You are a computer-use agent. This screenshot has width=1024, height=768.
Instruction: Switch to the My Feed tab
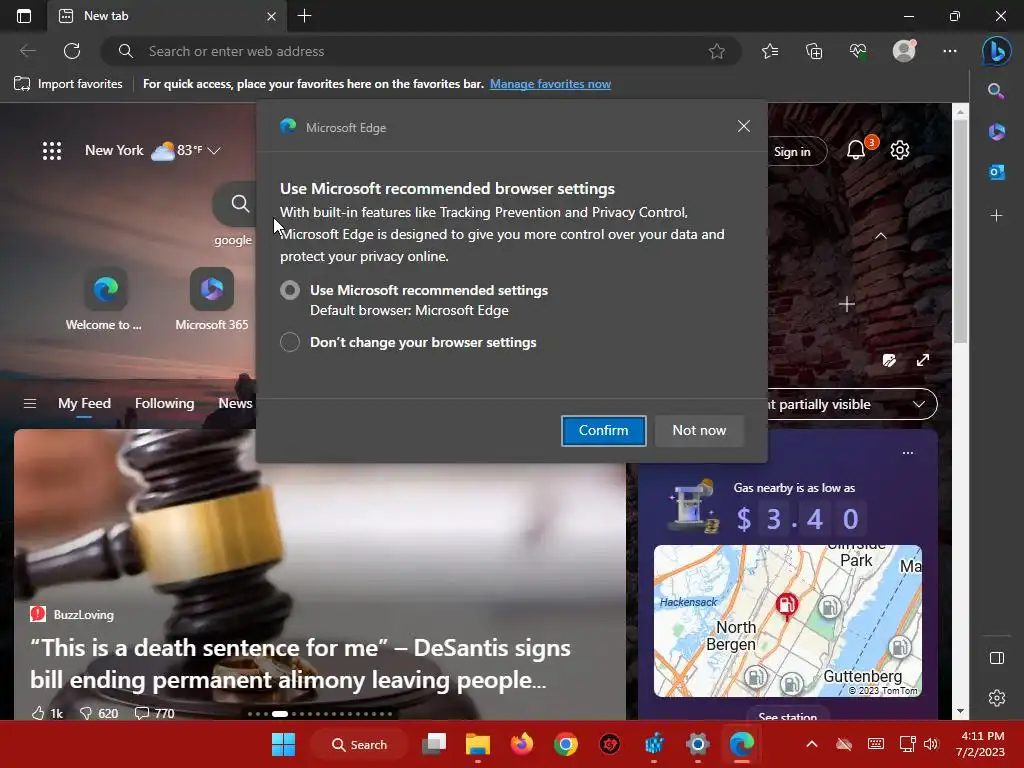click(84, 404)
